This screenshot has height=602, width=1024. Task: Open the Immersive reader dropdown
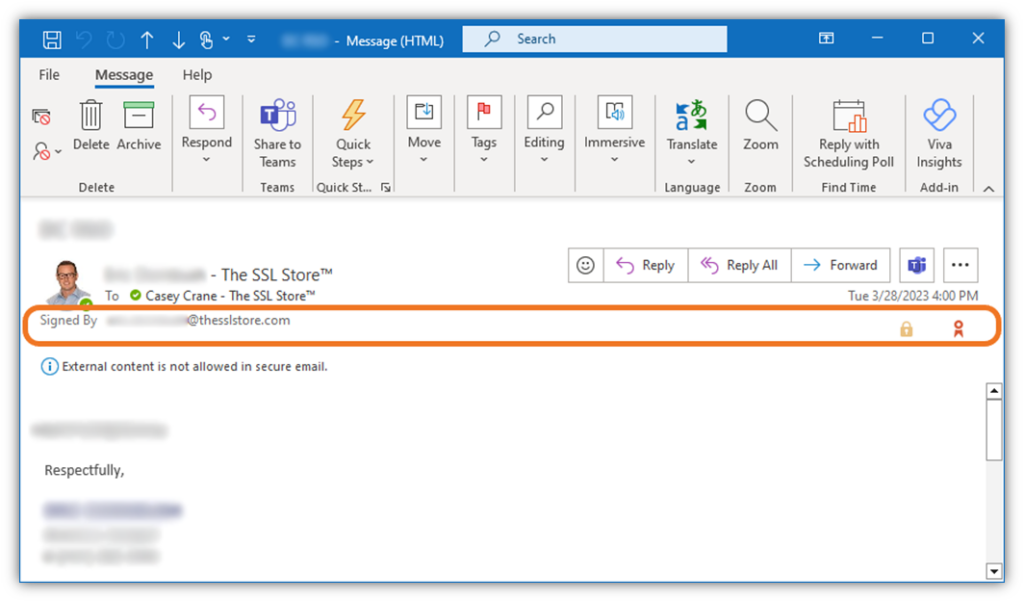615,131
